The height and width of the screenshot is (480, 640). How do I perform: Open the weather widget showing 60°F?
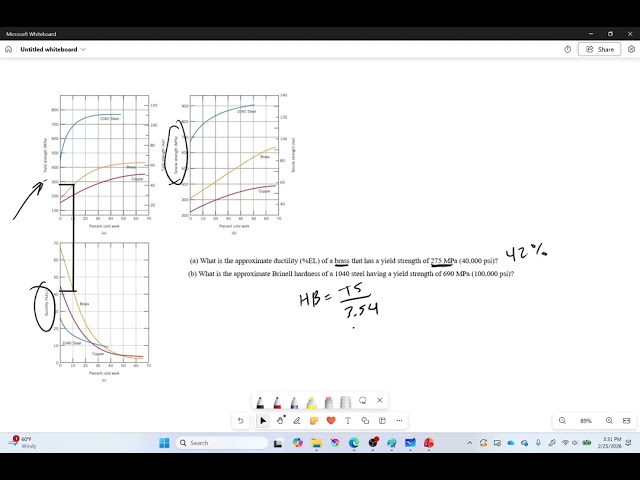click(22, 442)
